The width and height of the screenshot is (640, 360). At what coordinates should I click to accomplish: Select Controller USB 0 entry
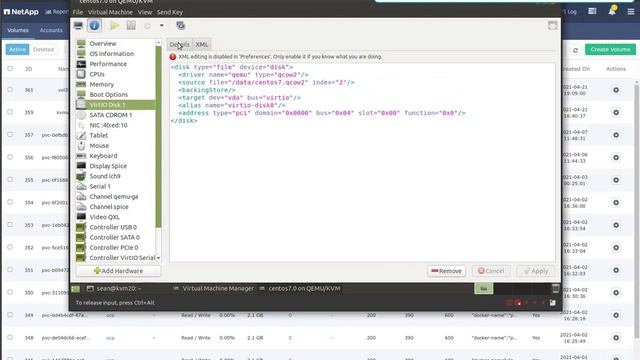(x=115, y=227)
